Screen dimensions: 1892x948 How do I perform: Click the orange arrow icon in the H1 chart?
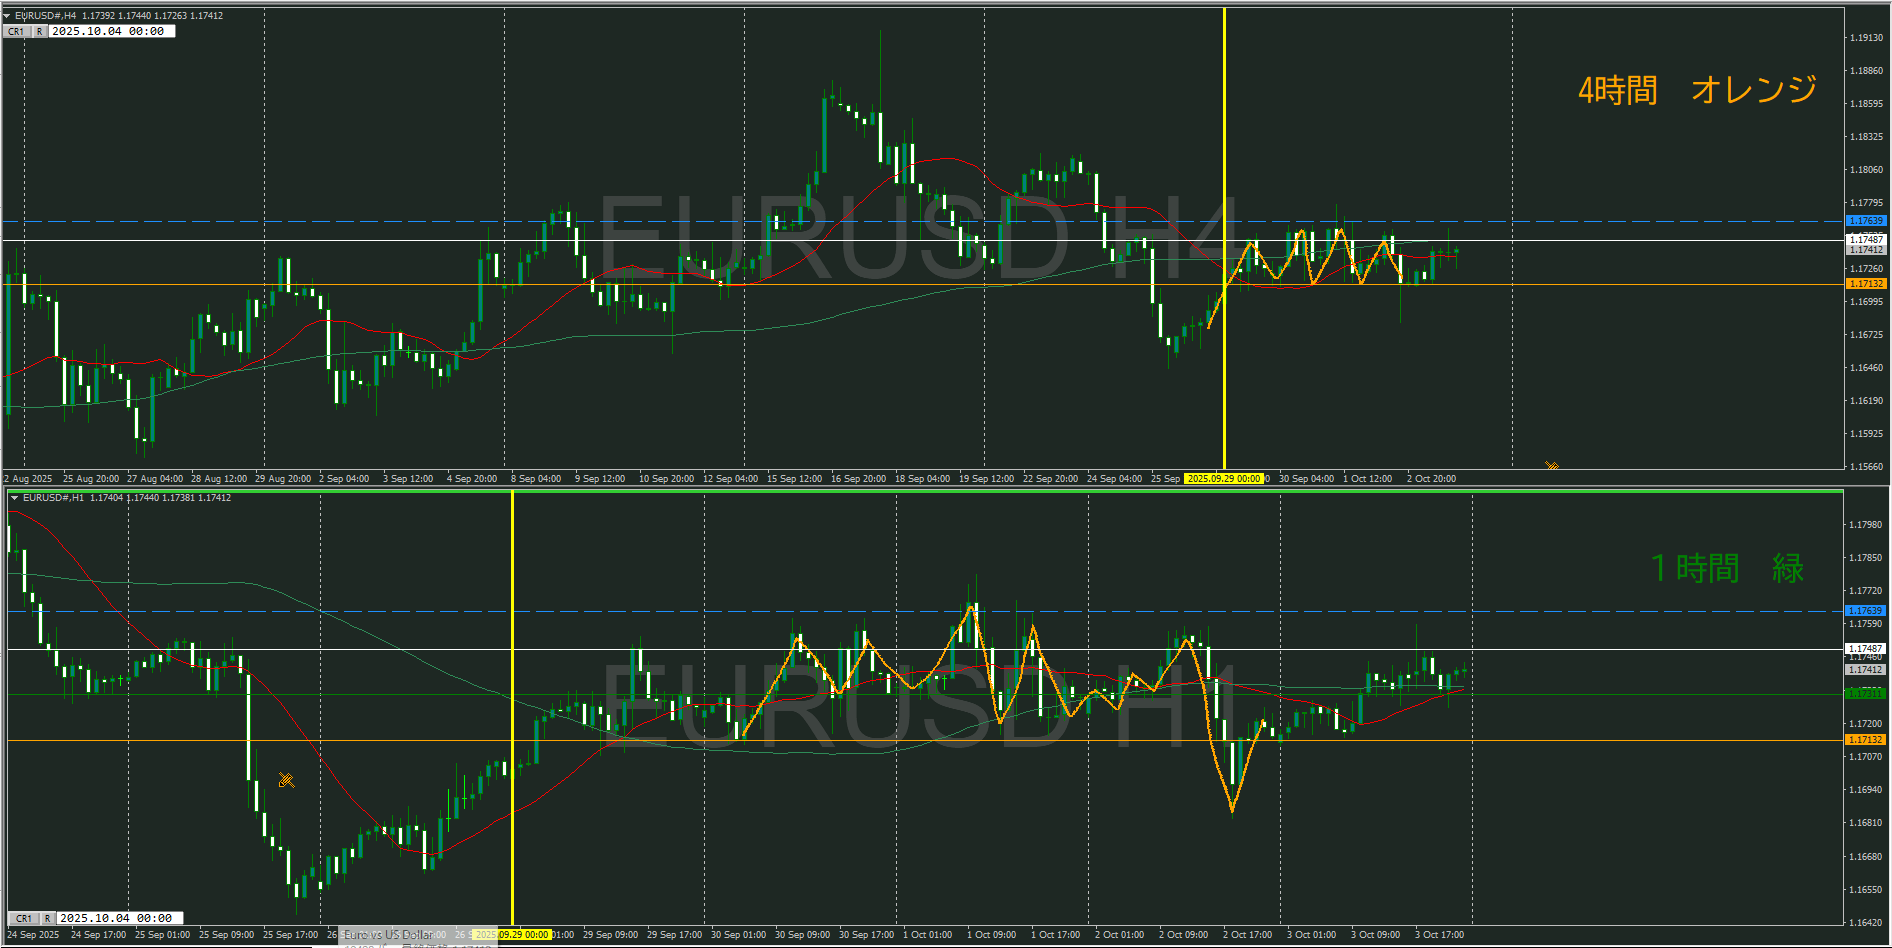(286, 780)
